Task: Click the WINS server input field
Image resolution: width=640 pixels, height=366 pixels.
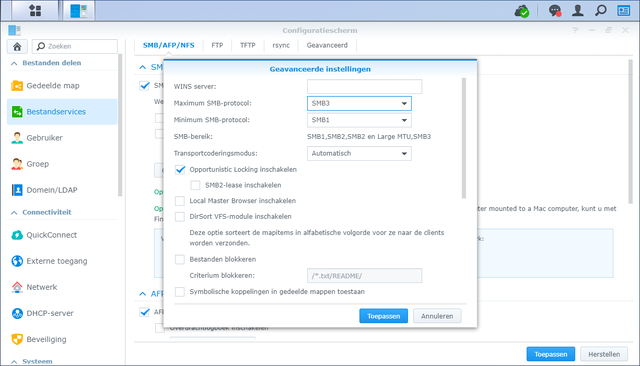Action: [x=364, y=87]
